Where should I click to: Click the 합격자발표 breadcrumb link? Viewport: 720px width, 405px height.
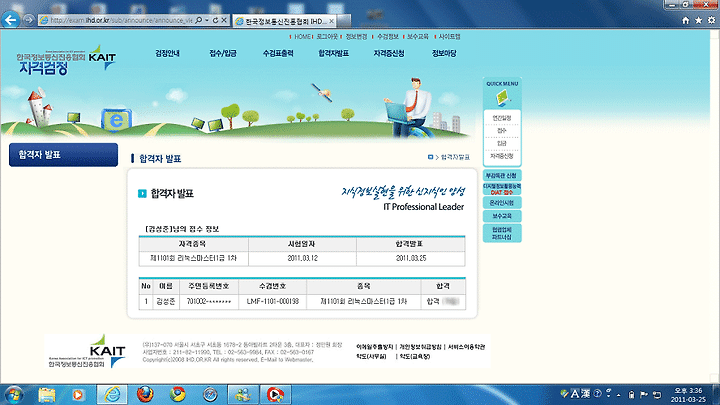pos(455,157)
